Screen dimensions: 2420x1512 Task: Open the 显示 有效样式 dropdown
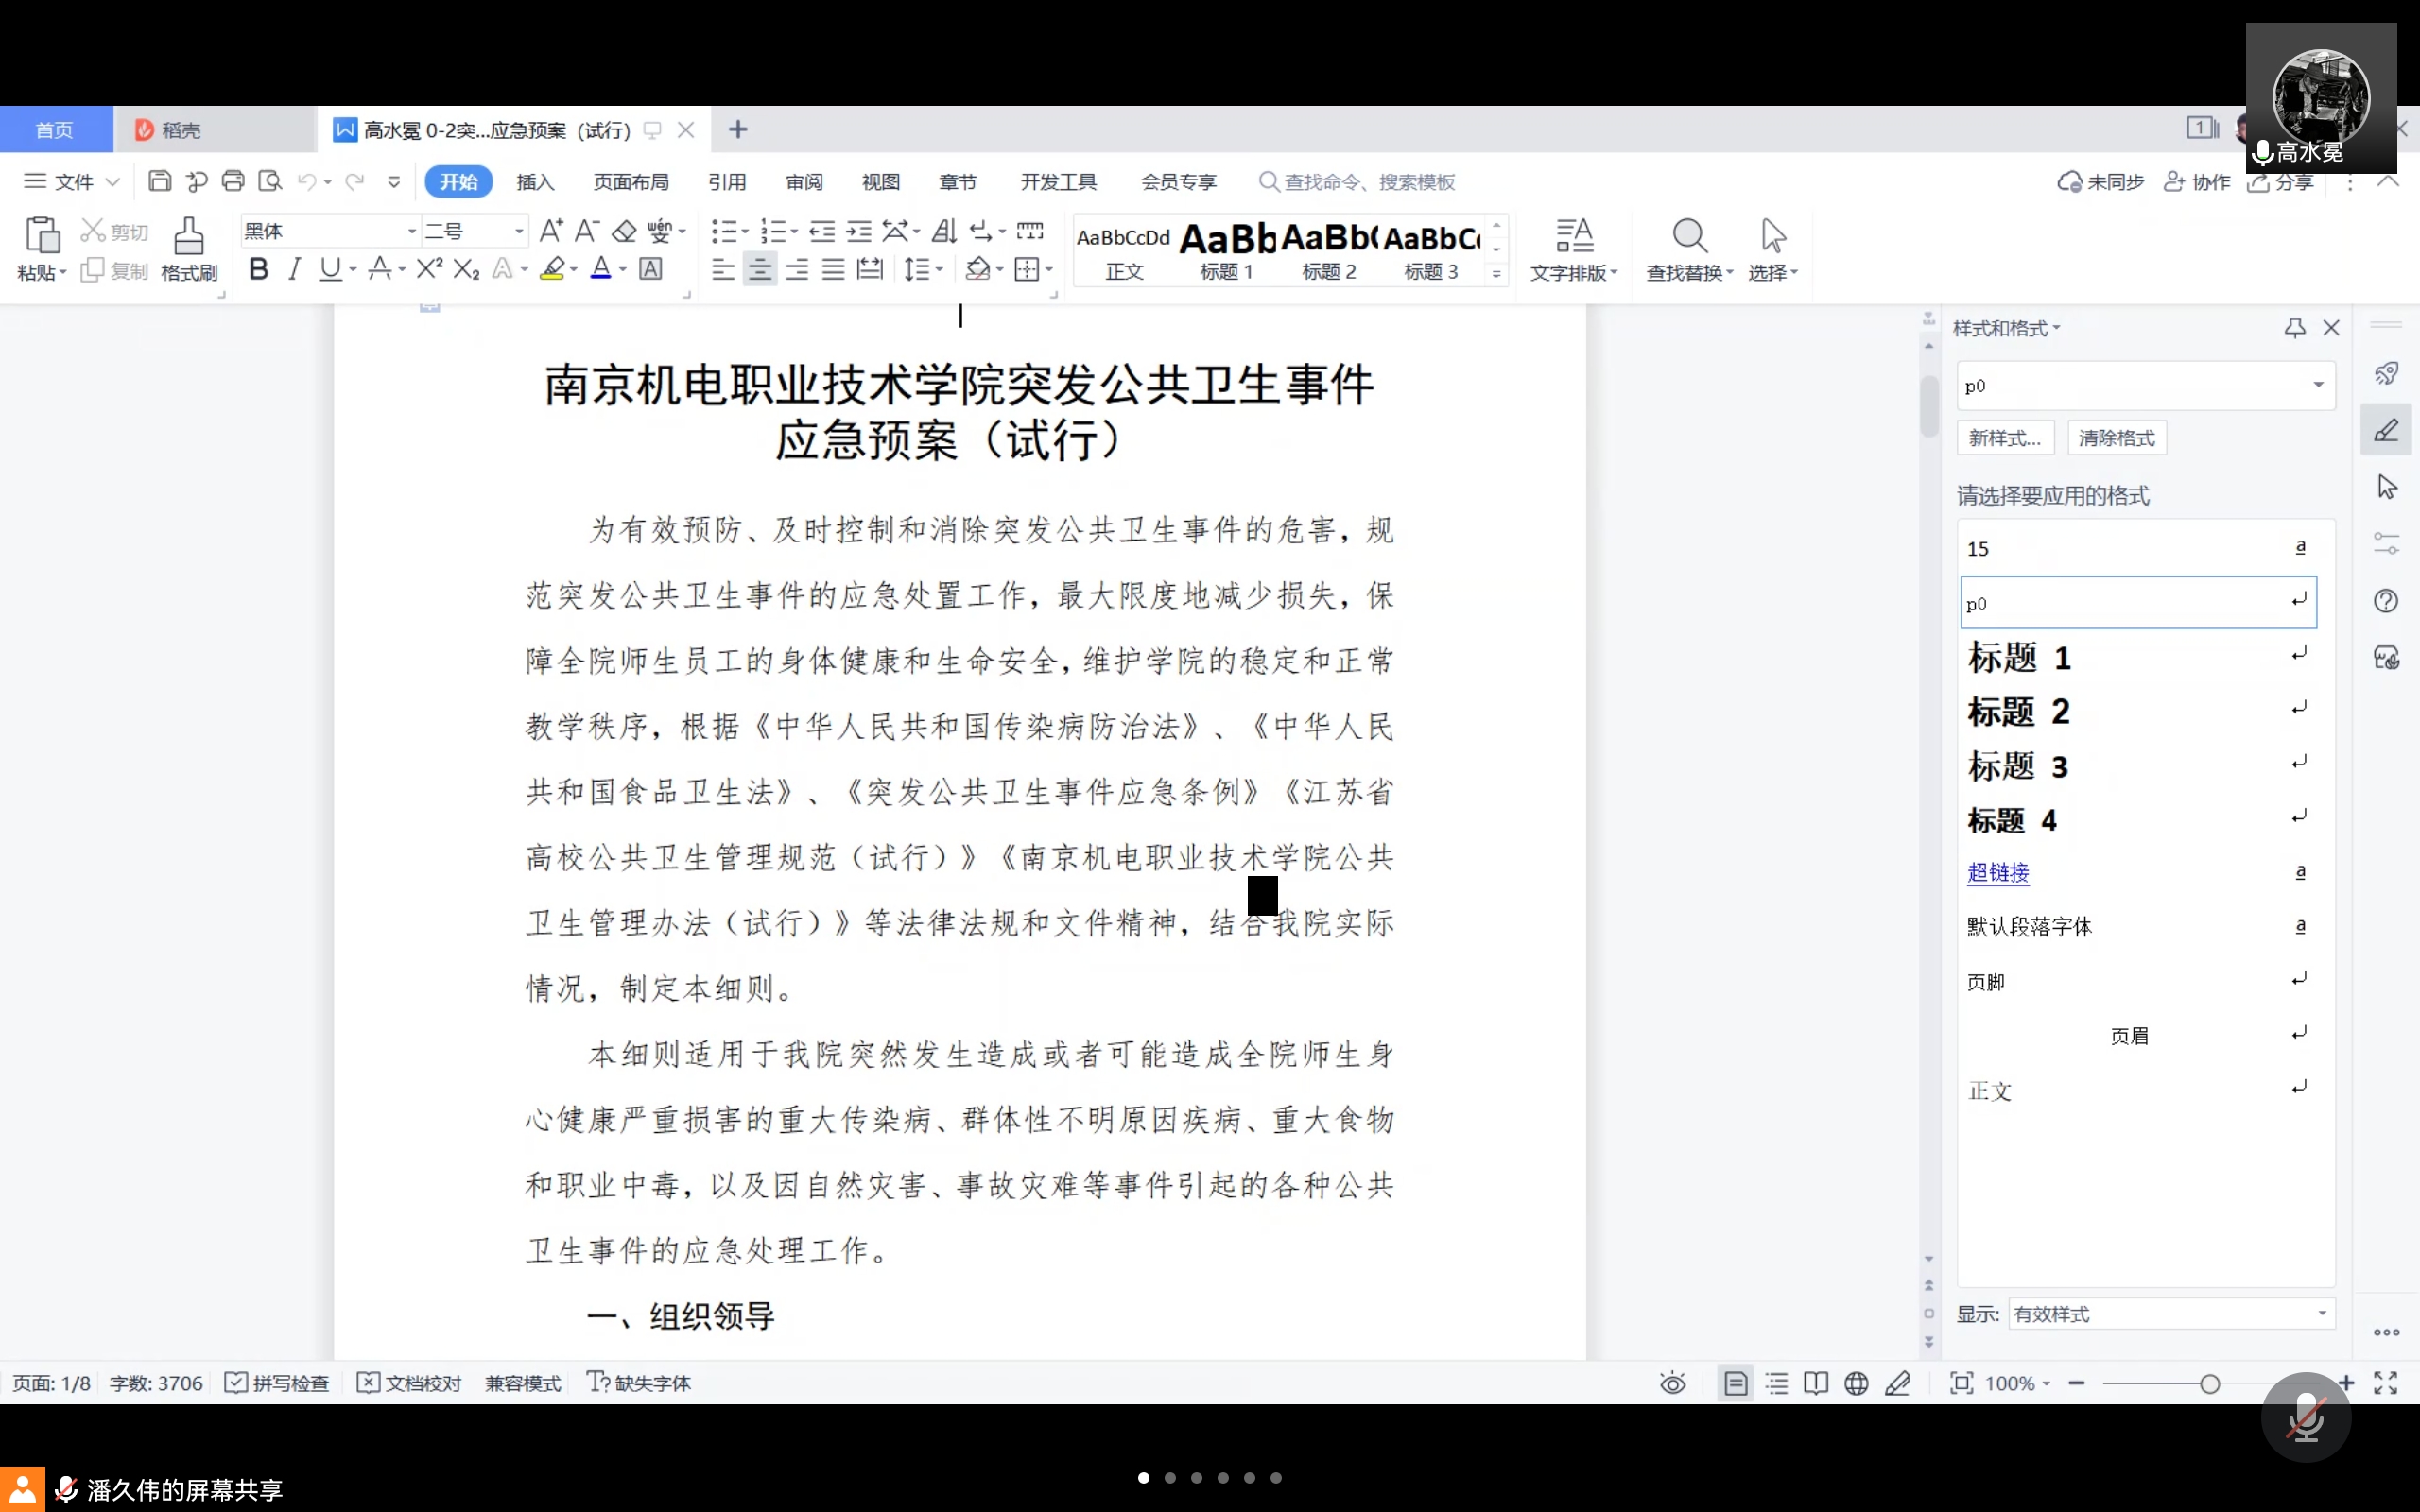(x=2170, y=1313)
